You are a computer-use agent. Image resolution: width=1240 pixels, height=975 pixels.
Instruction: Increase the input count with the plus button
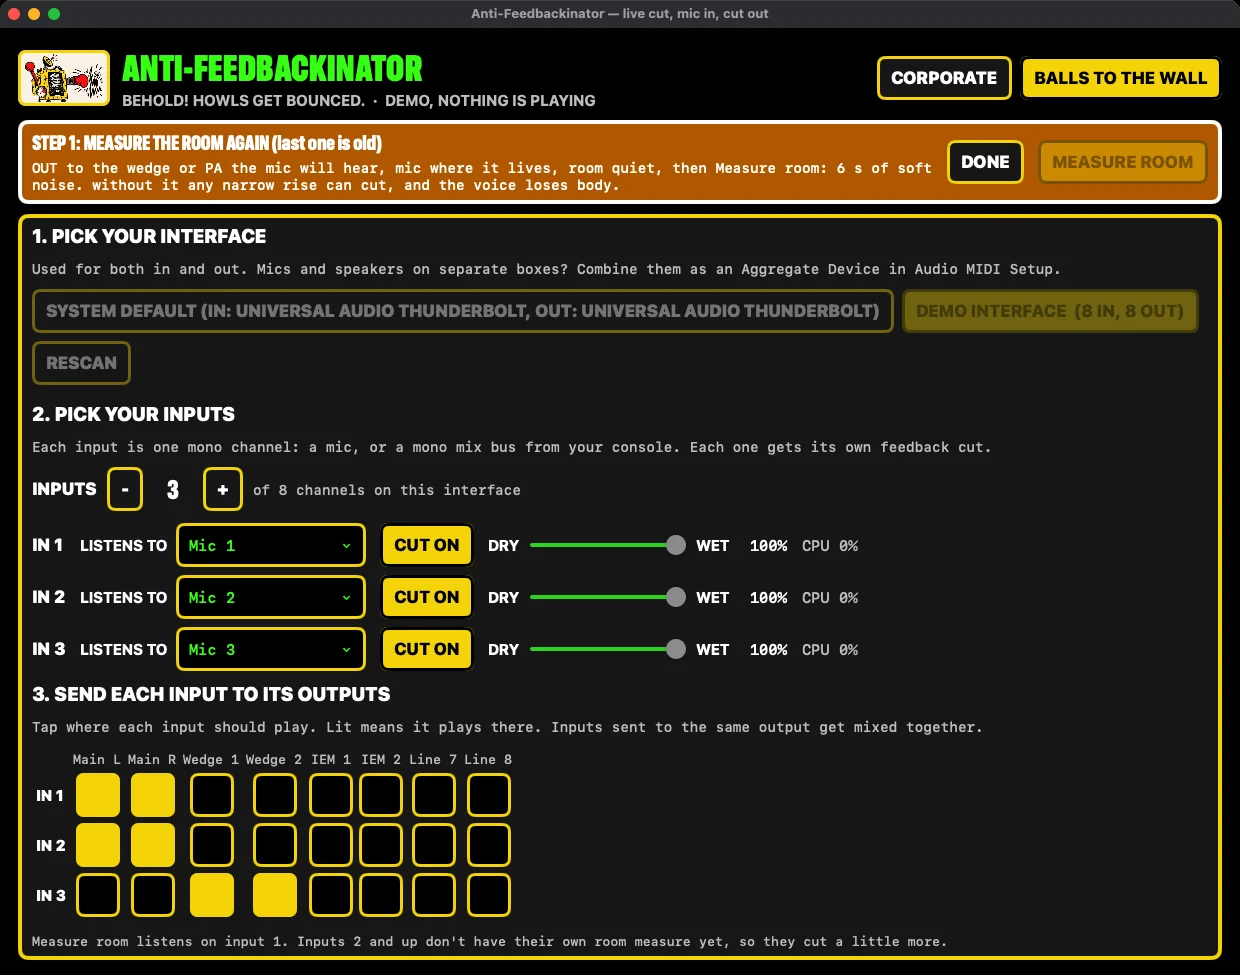click(223, 489)
